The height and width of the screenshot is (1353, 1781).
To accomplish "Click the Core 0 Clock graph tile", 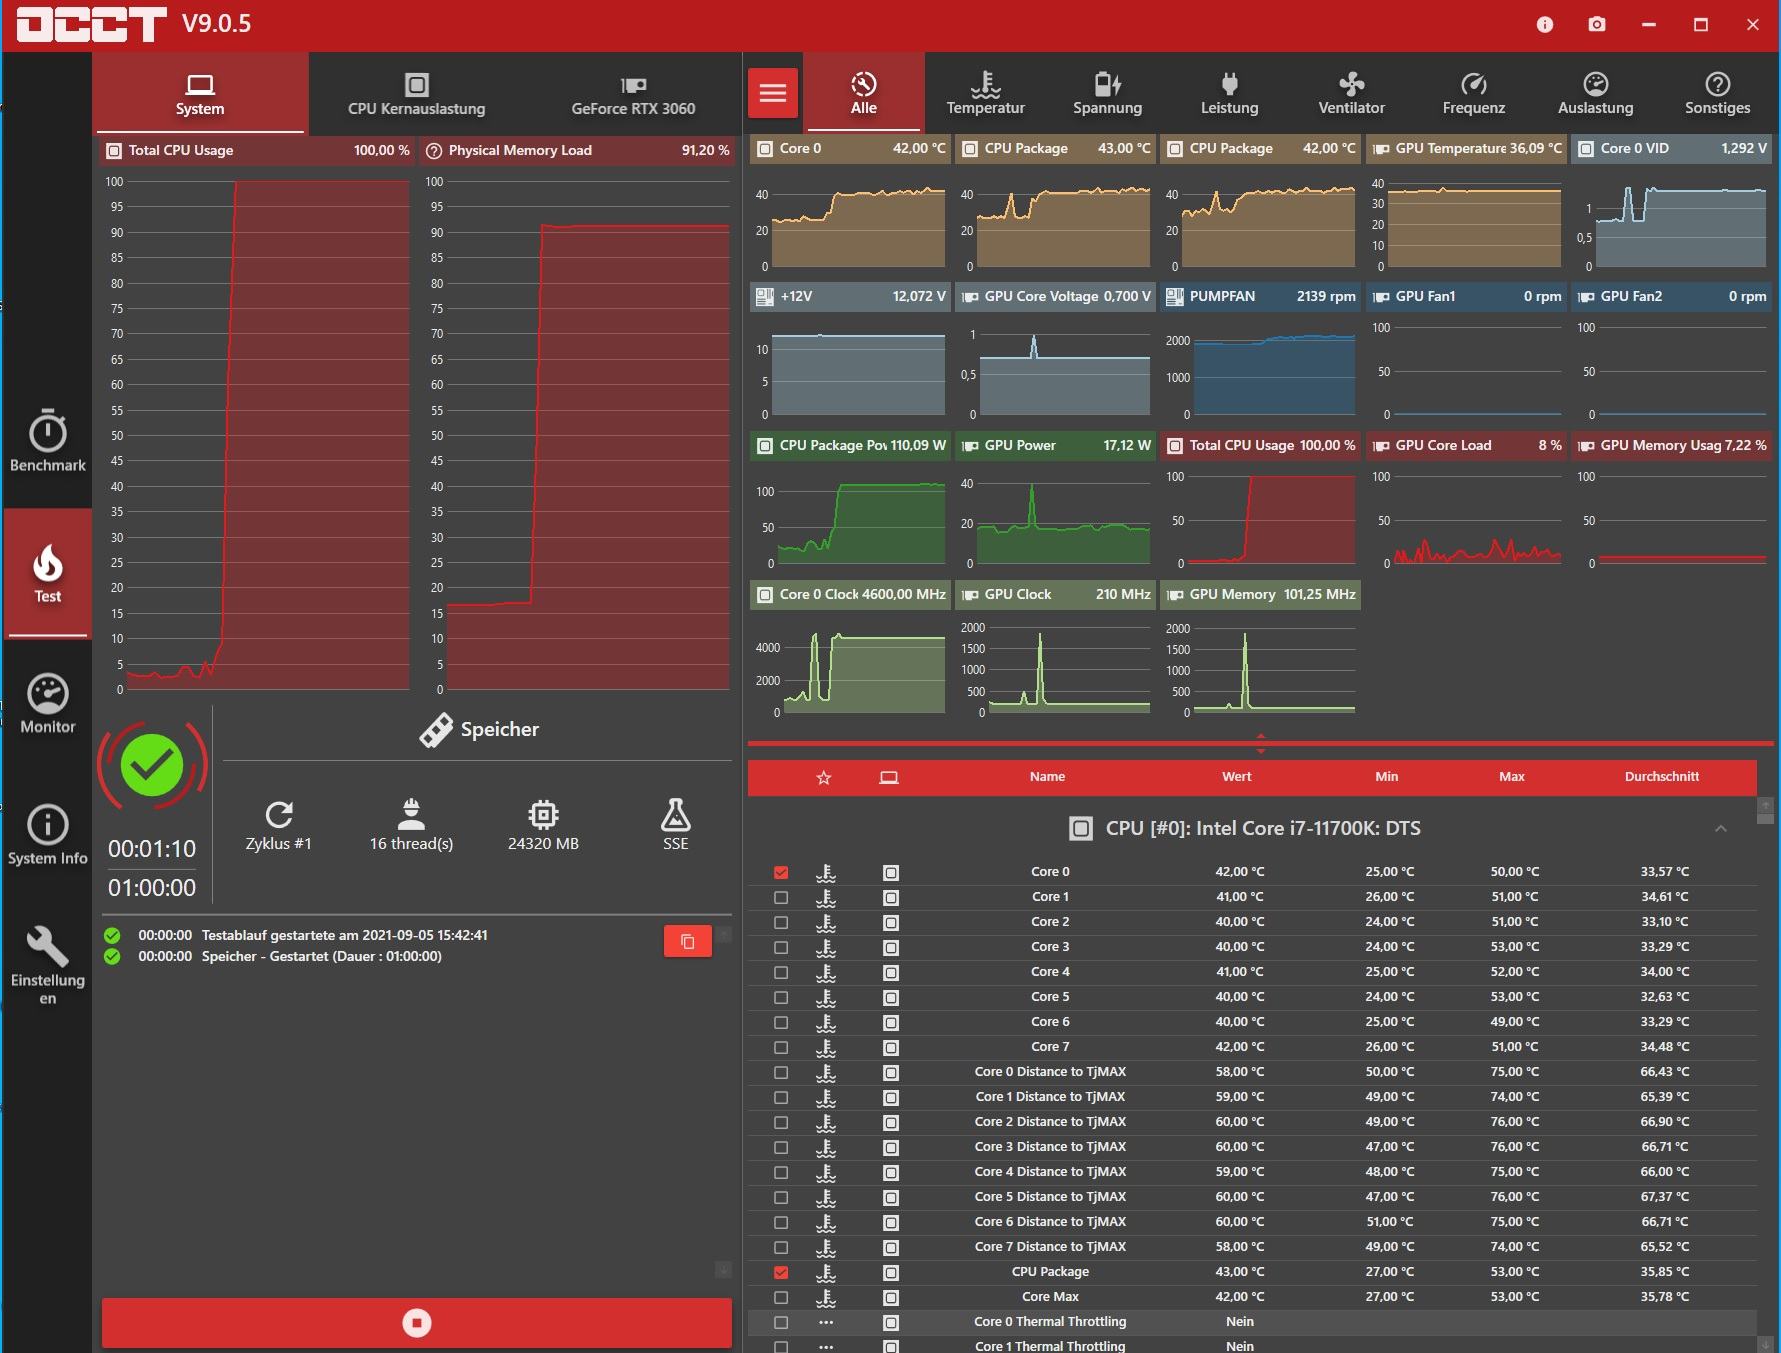I will 849,651.
